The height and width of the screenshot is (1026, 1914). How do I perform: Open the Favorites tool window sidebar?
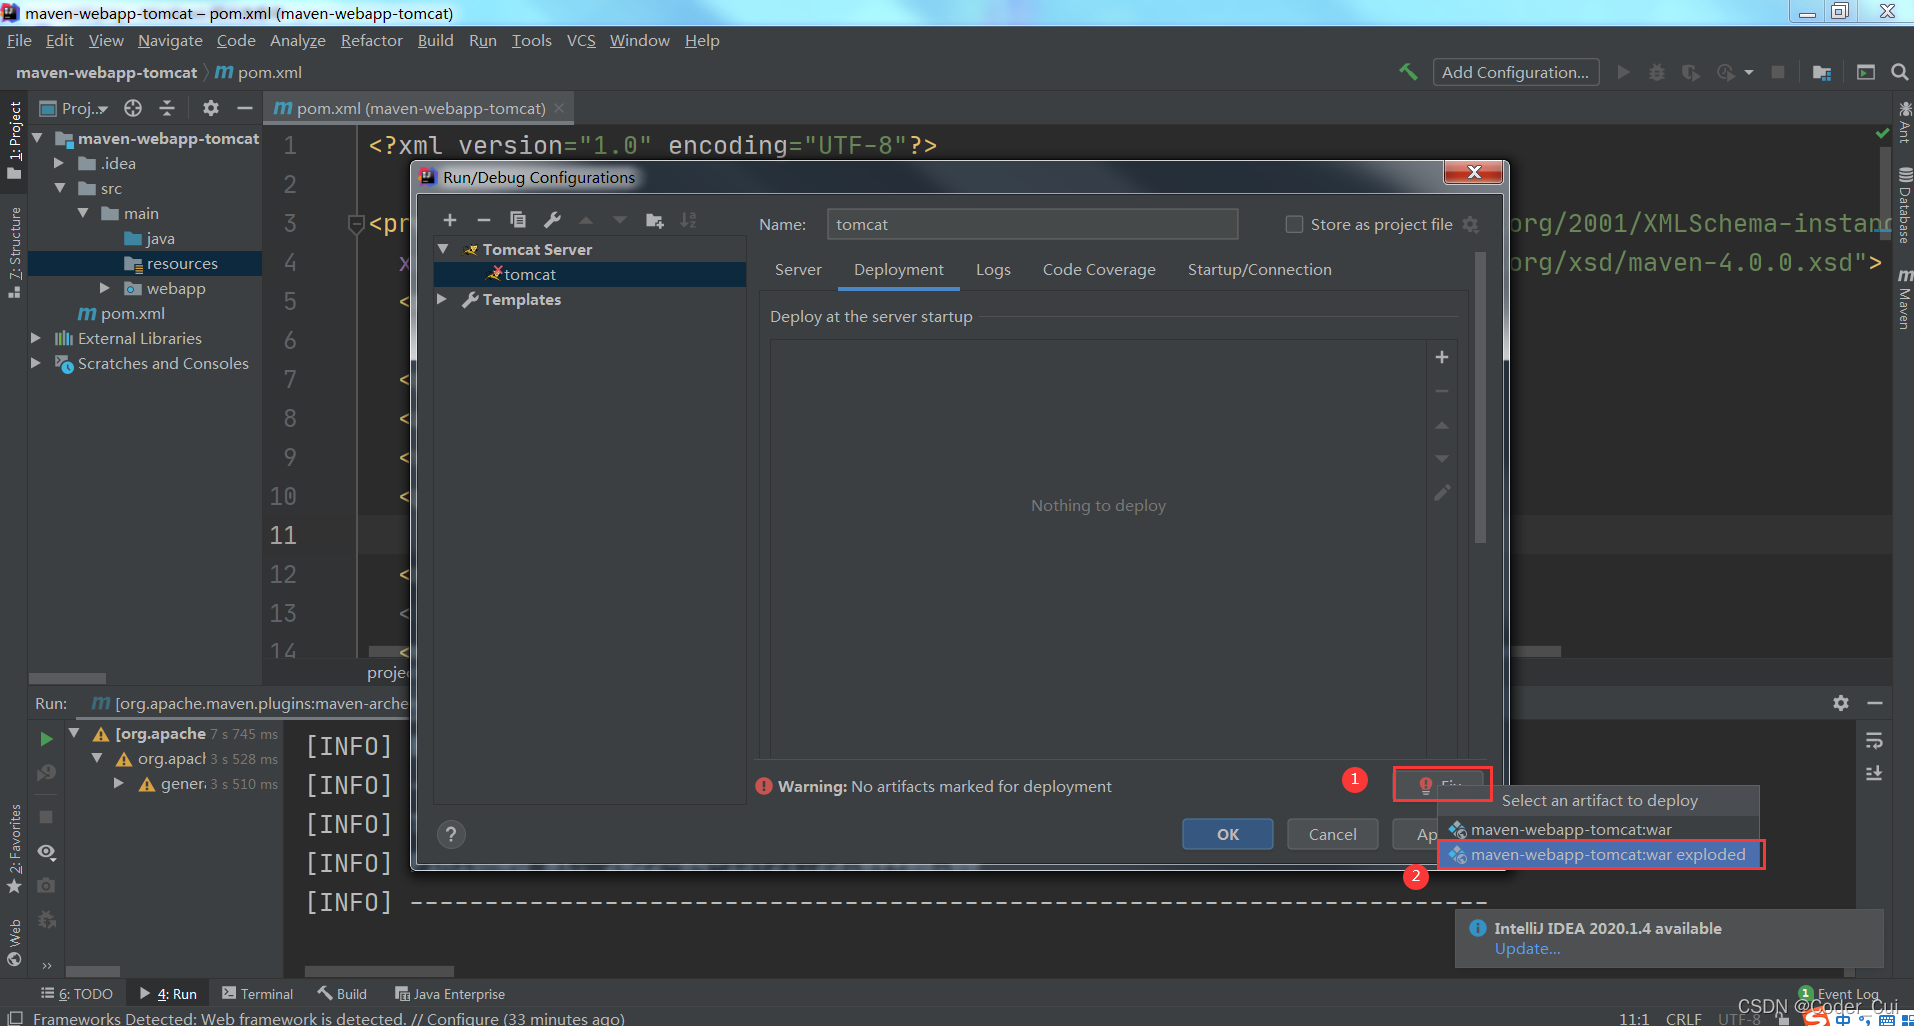pos(14,847)
